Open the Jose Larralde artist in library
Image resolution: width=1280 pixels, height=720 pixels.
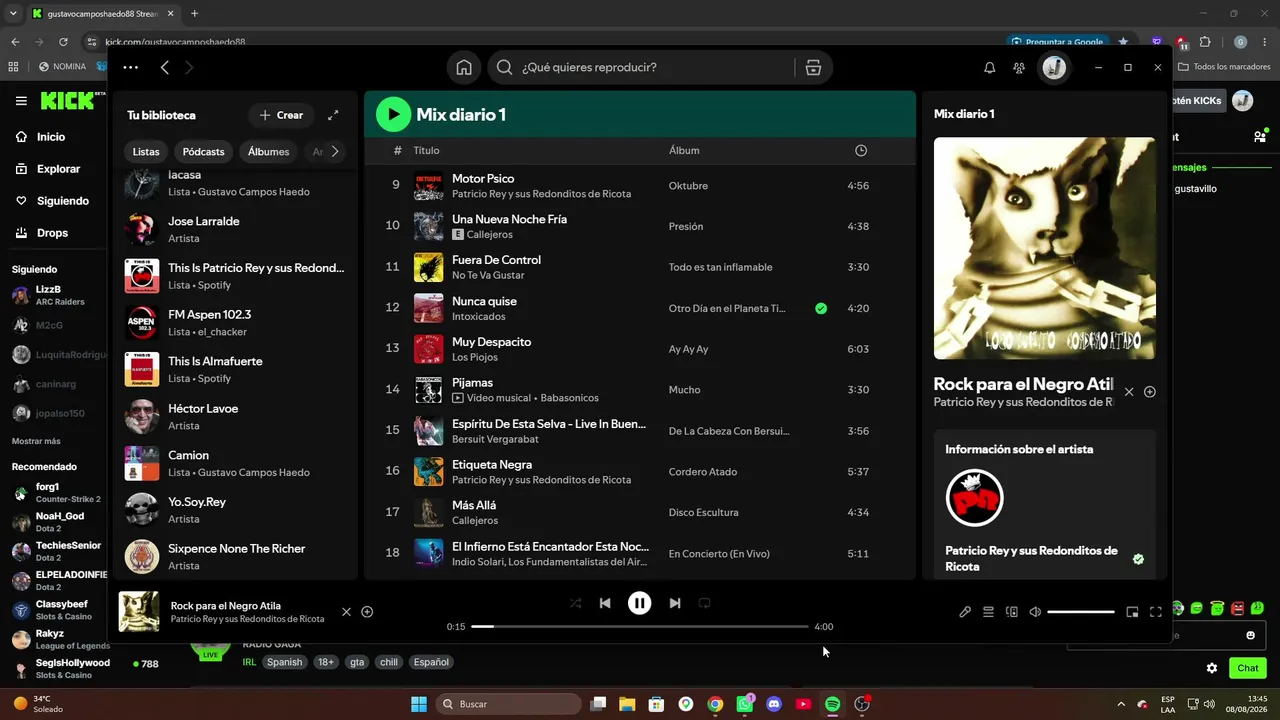235,229
